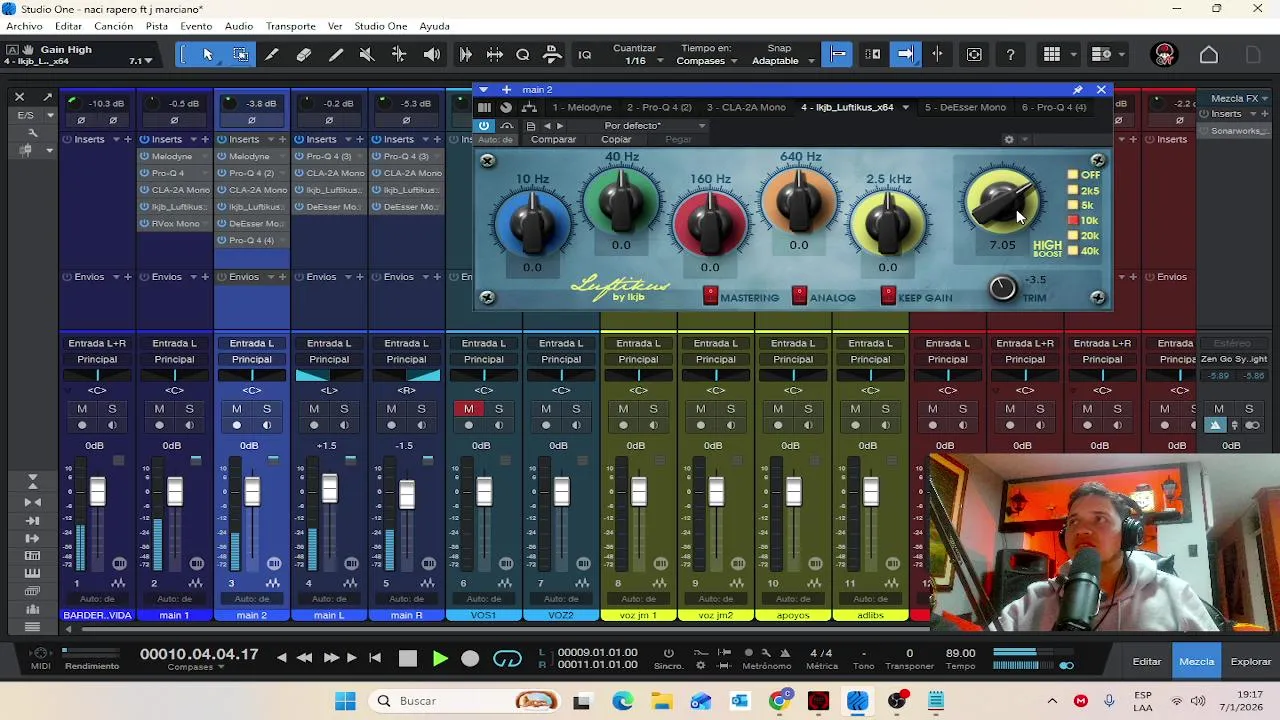Viewport: 1280px width, 720px height.
Task: Toggle the KEEP GAIN switch
Action: [888, 296]
